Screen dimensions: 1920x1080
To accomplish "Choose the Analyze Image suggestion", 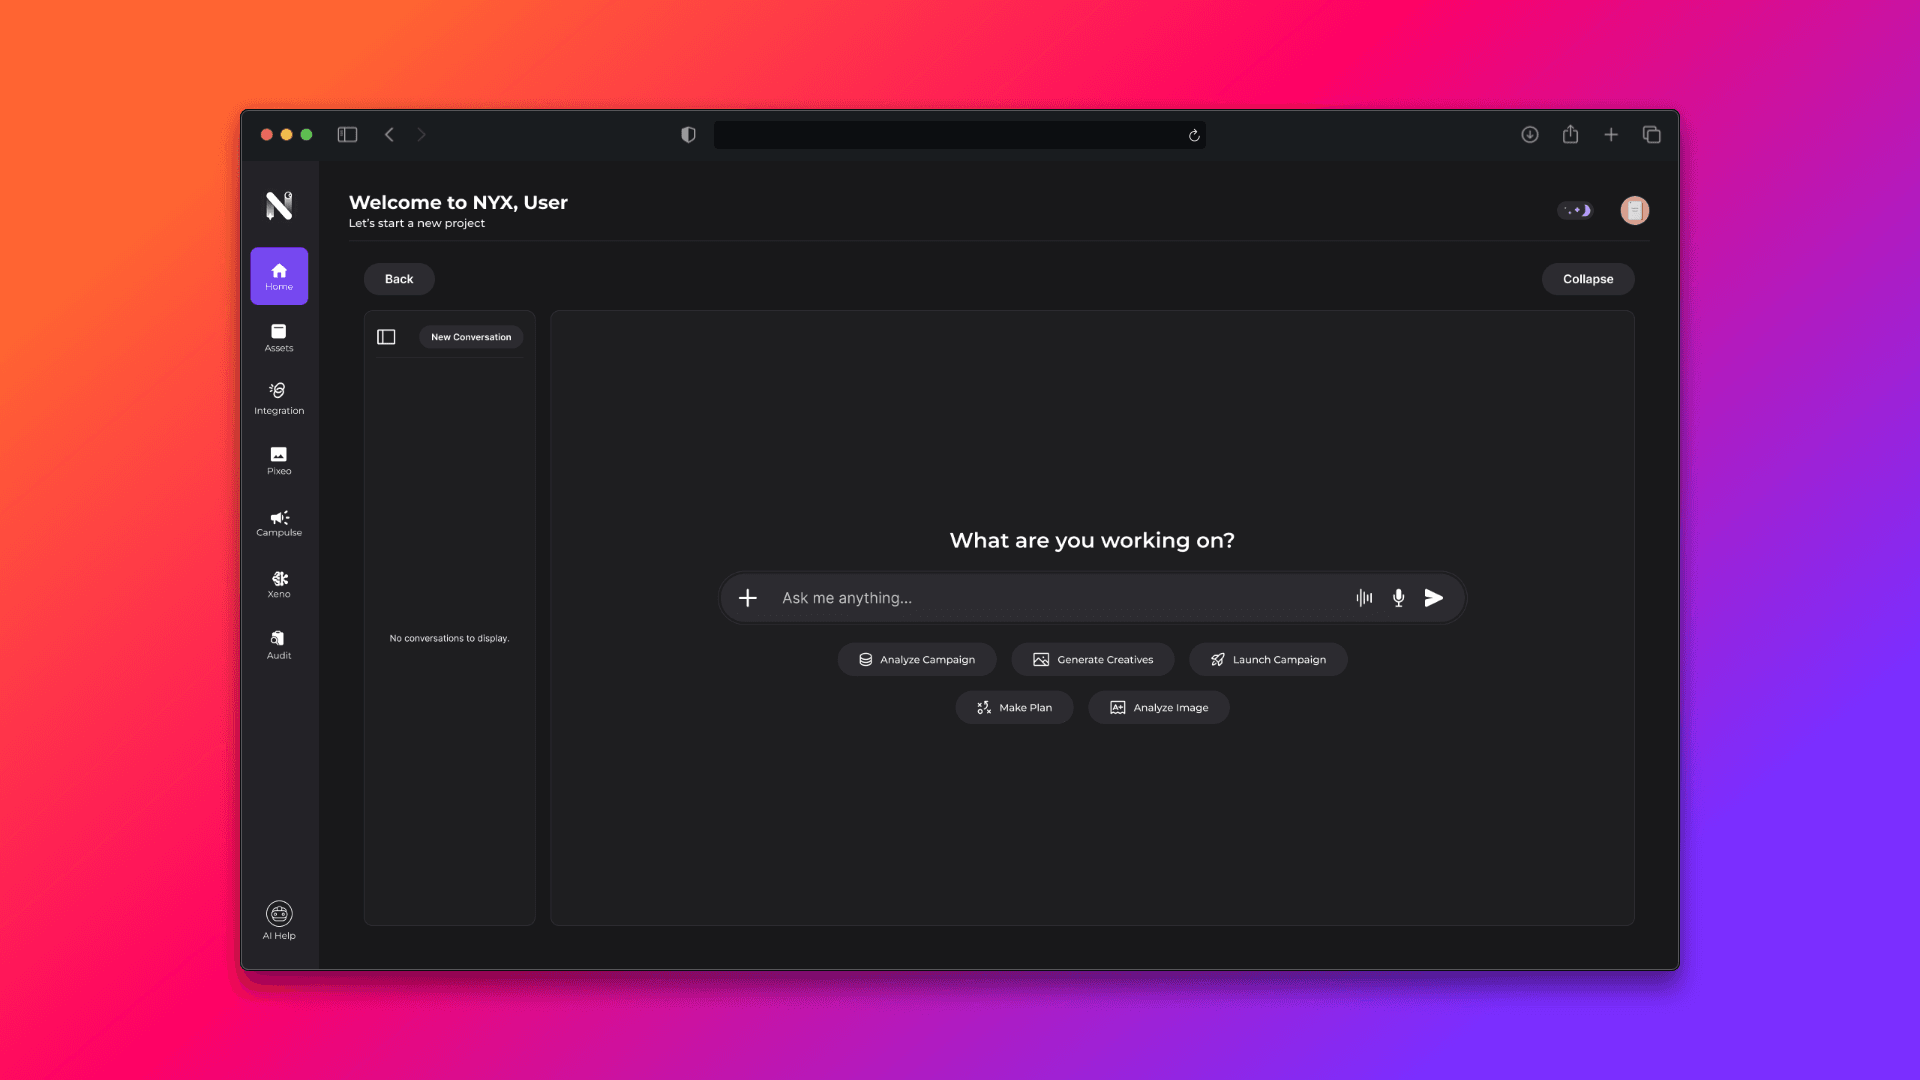I will [x=1159, y=708].
